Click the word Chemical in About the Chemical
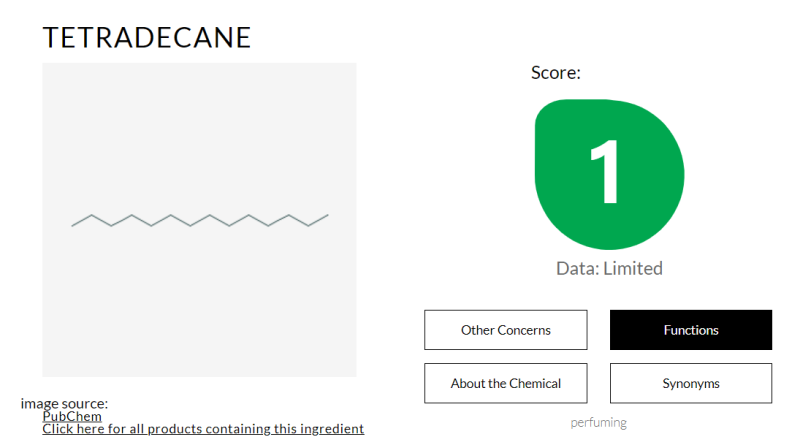 pyautogui.click(x=535, y=383)
